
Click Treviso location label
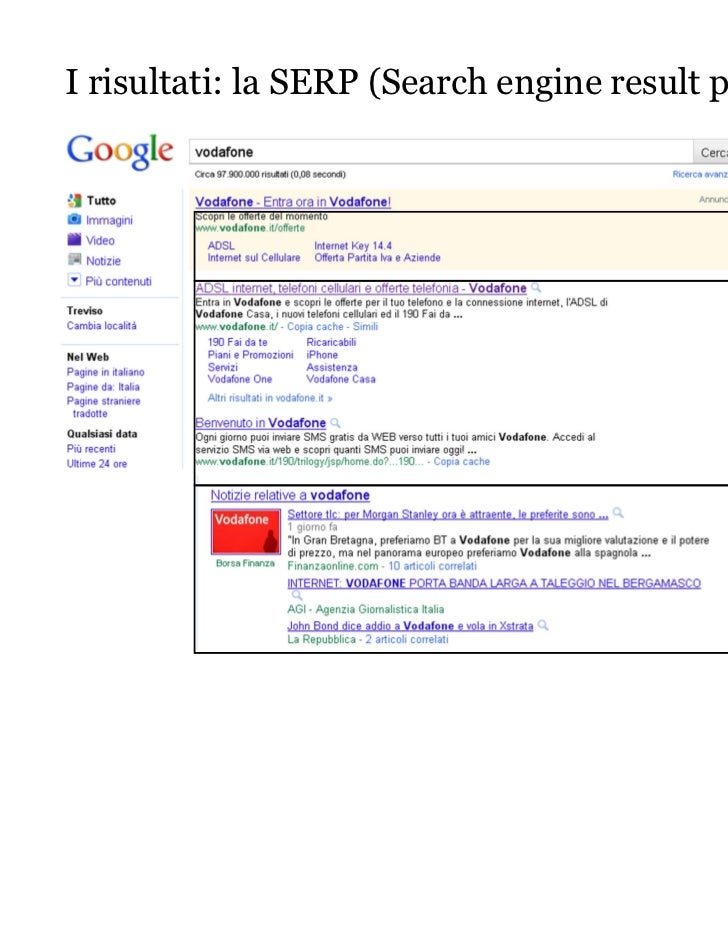click(85, 310)
